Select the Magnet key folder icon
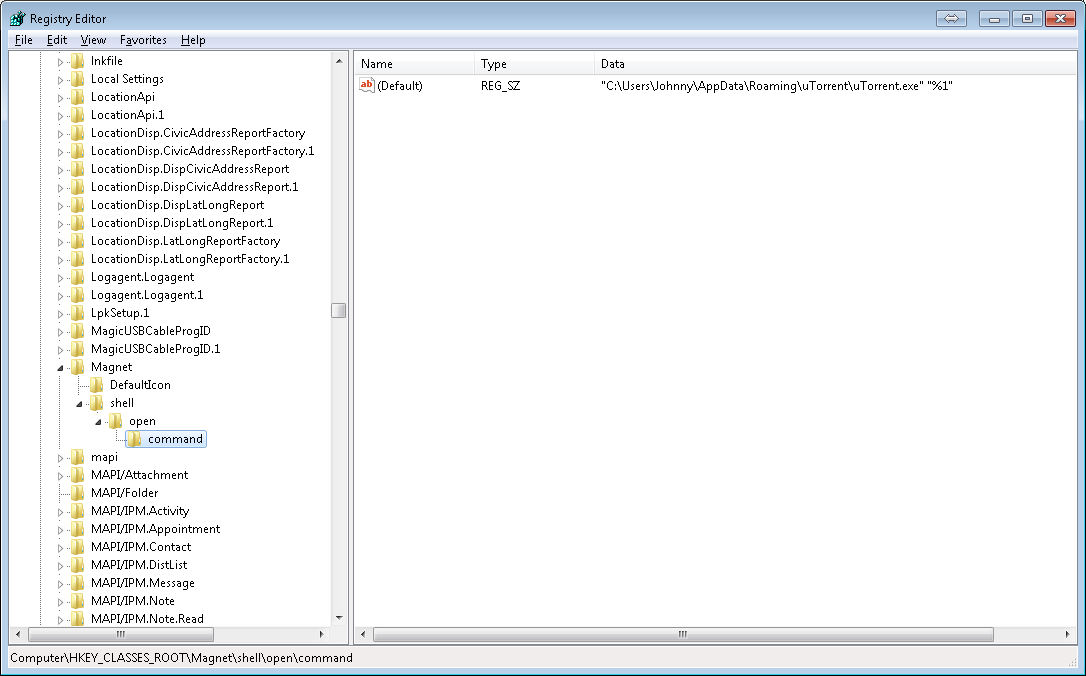The width and height of the screenshot is (1086, 676). point(78,367)
